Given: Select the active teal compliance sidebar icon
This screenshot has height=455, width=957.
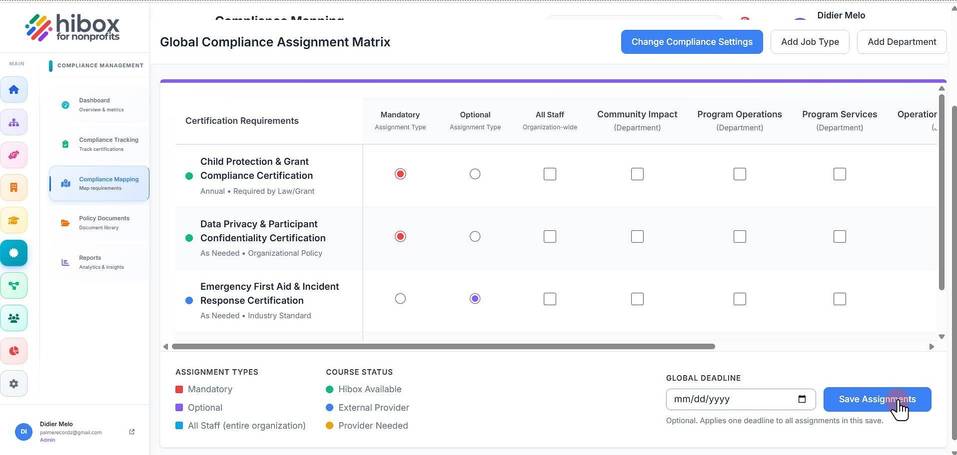Looking at the screenshot, I should click(13, 253).
